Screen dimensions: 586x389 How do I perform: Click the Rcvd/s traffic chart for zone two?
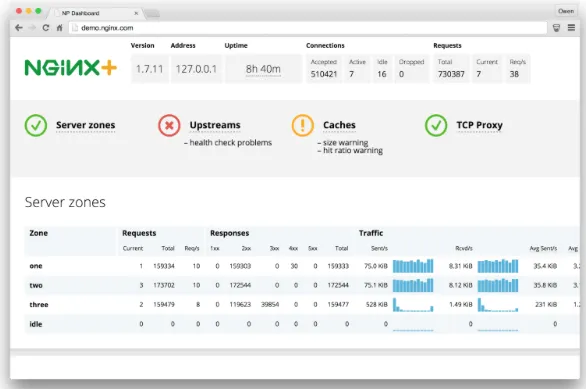point(498,285)
